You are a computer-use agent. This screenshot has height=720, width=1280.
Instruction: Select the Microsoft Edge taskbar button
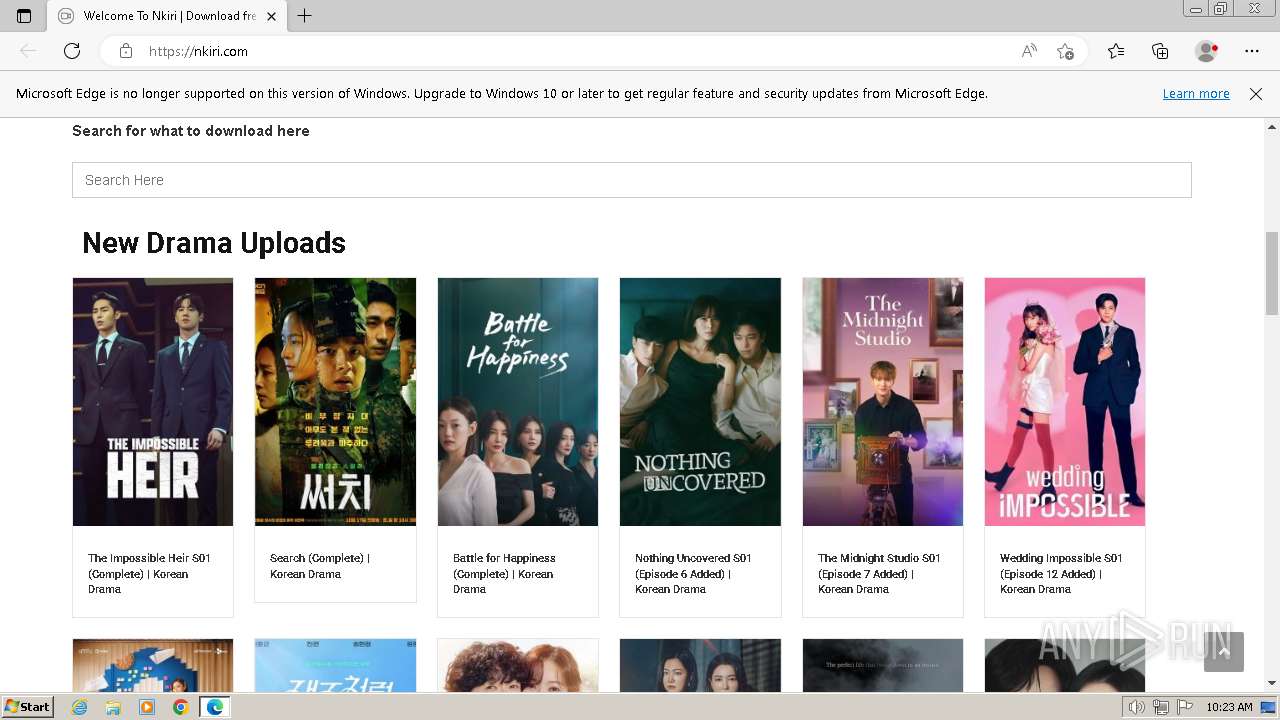click(214, 707)
